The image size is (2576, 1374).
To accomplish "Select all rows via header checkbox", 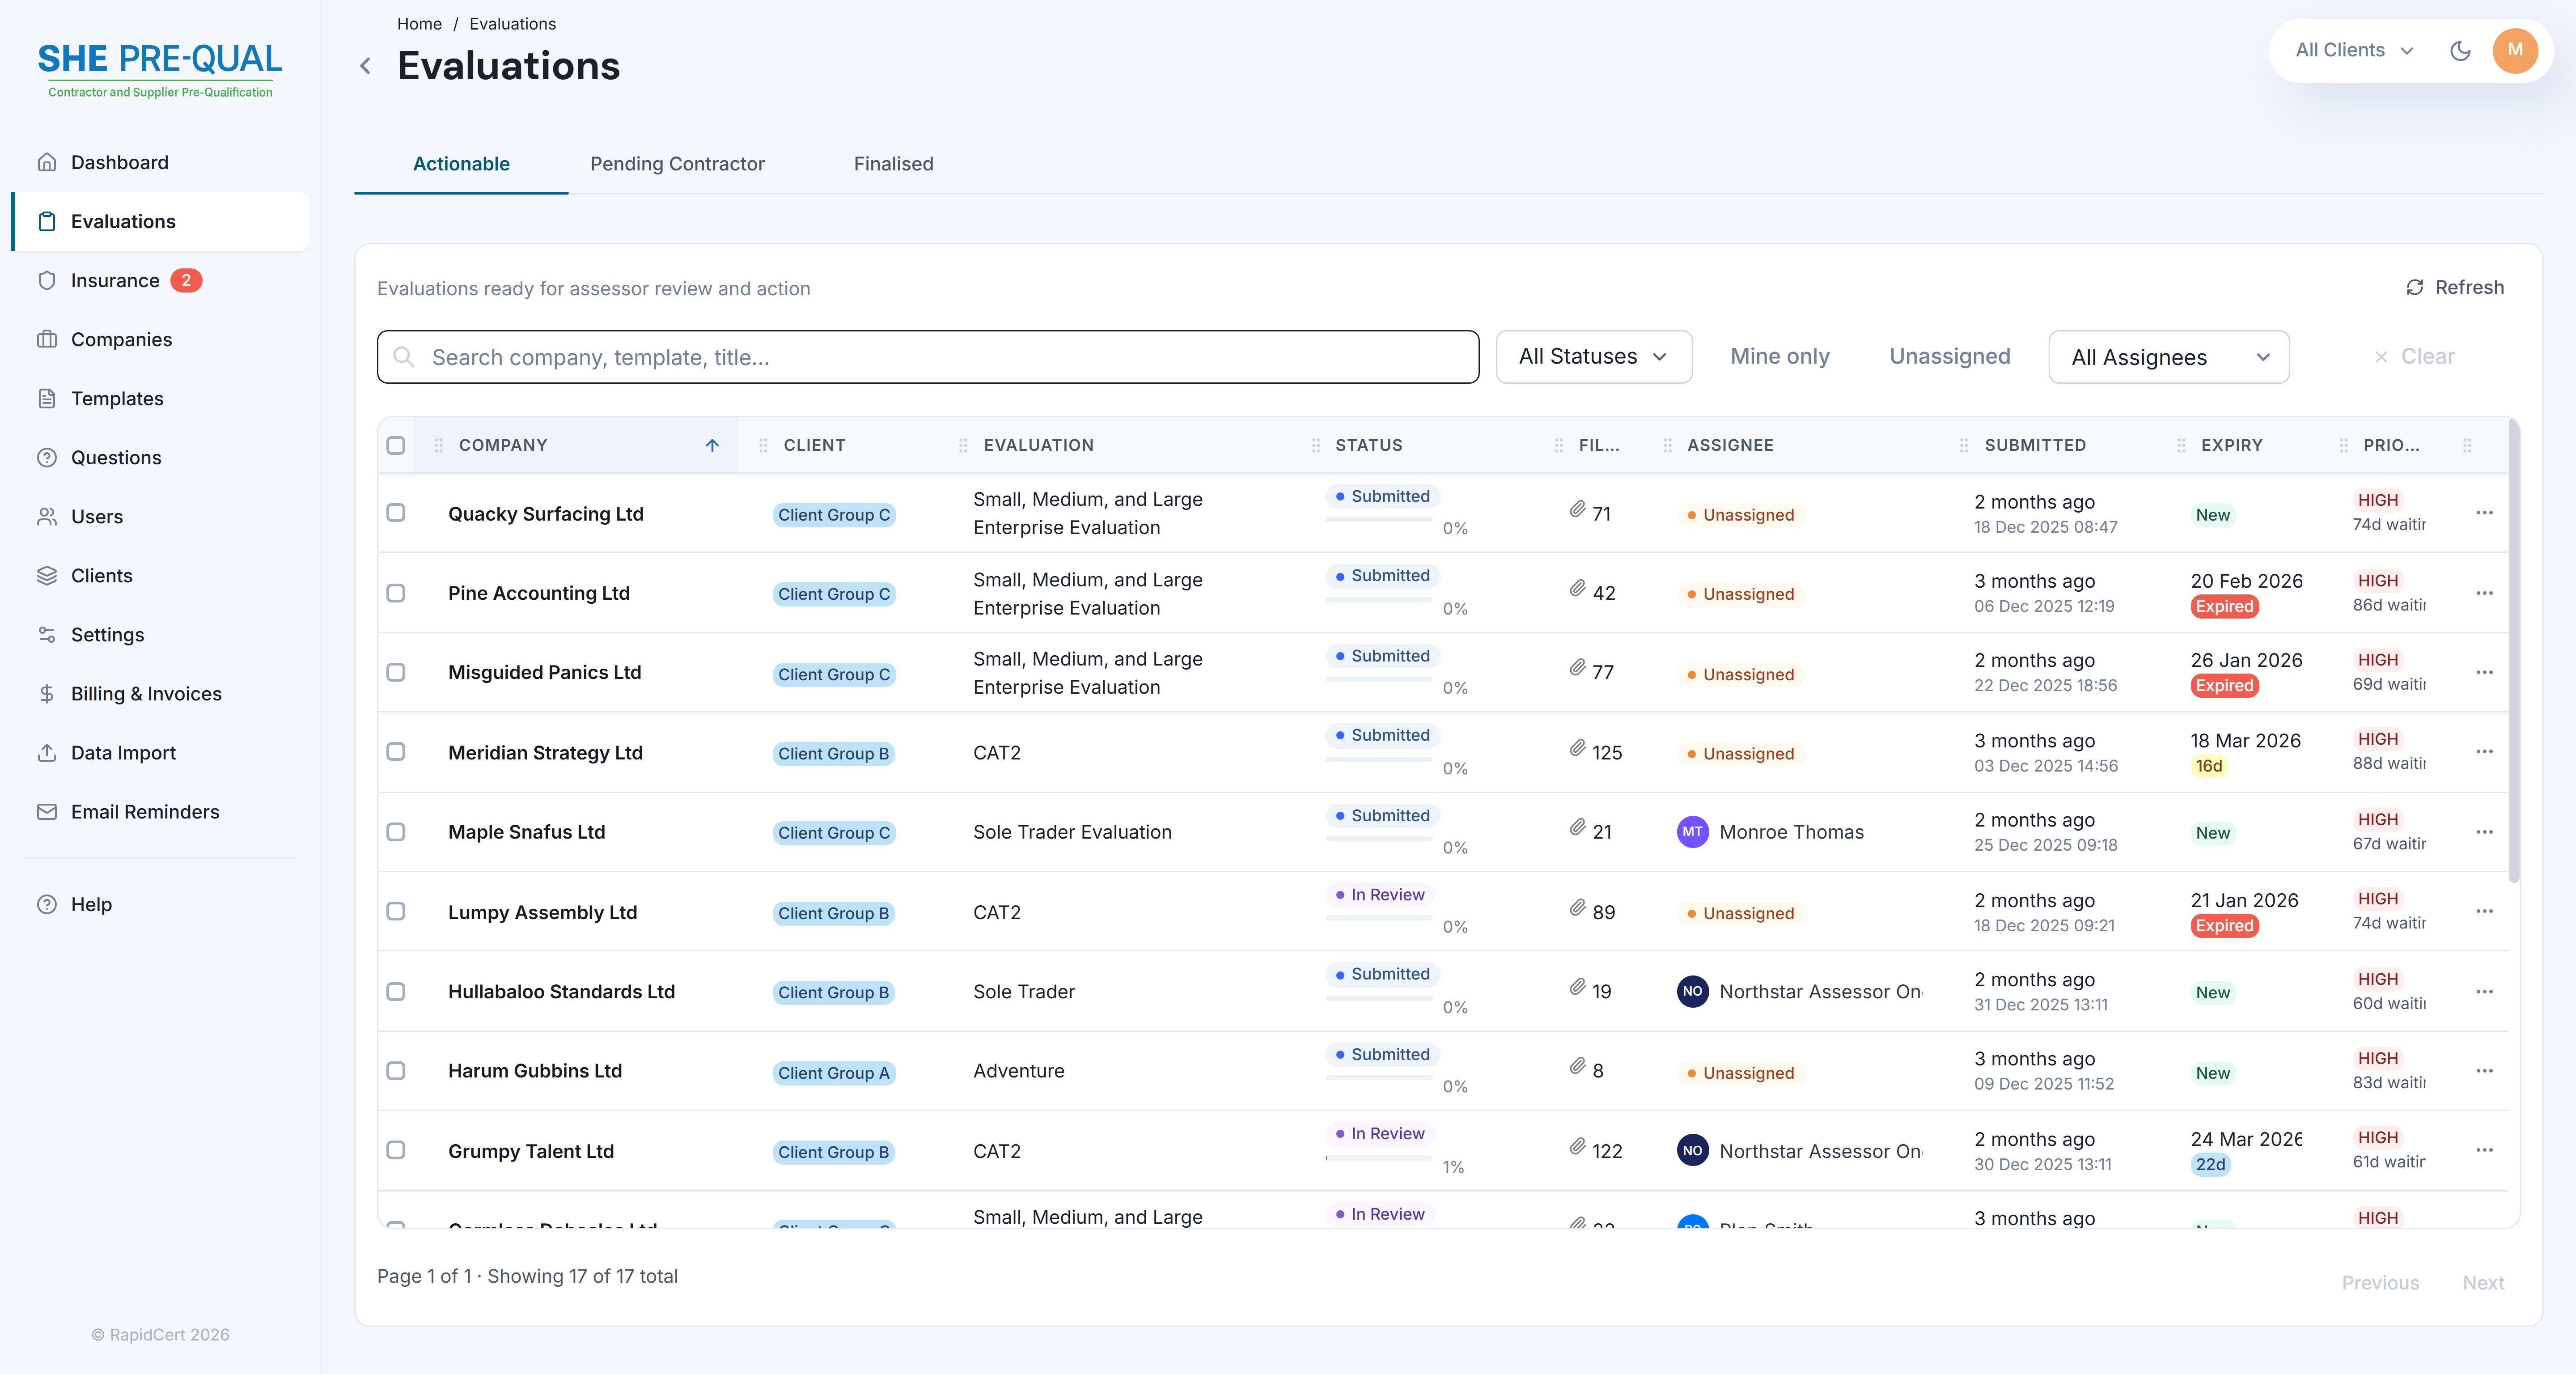I will click(395, 445).
